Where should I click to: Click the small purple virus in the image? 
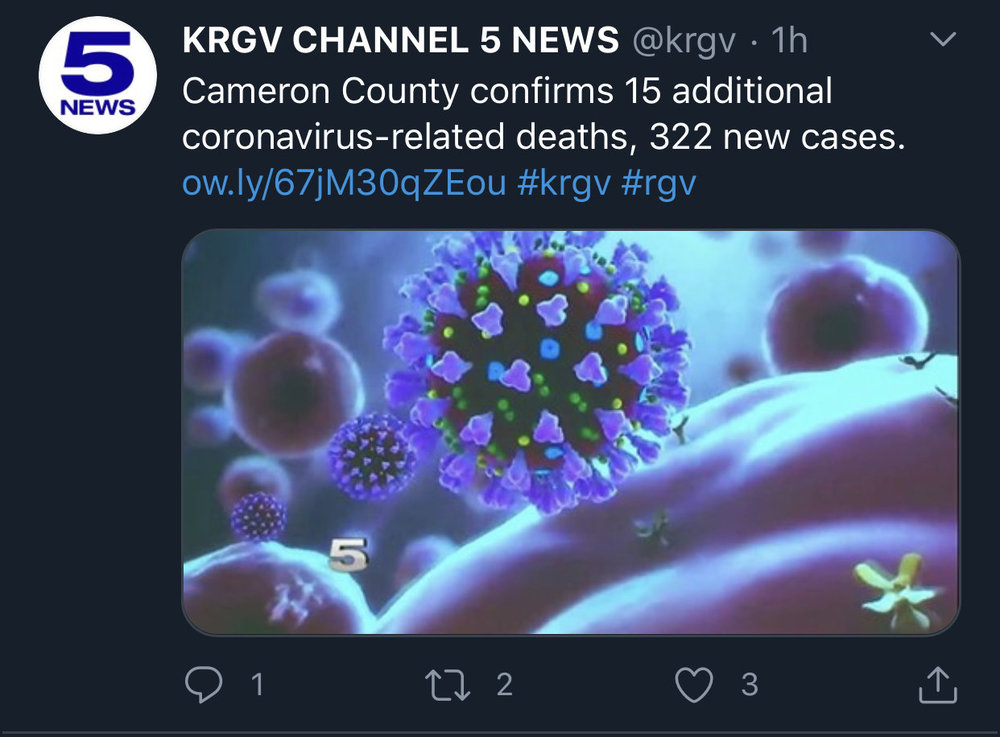pos(372,457)
